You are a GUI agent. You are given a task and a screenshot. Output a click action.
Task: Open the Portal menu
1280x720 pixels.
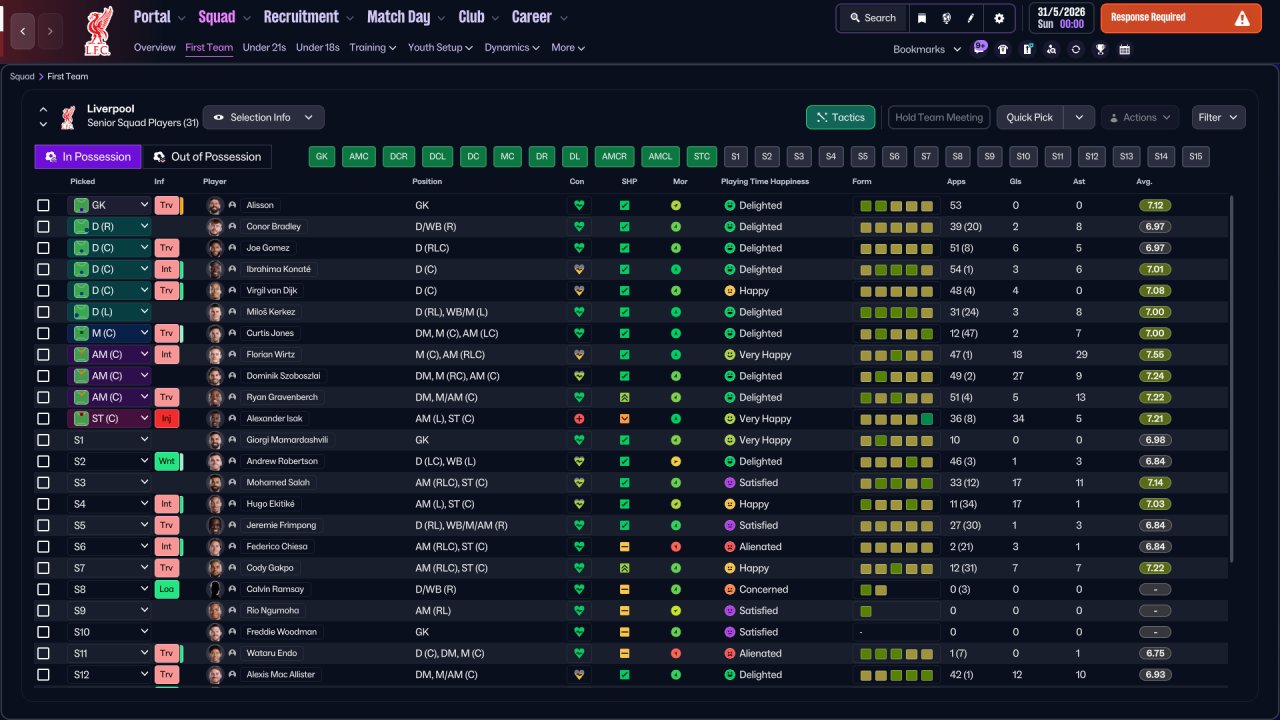pos(160,17)
